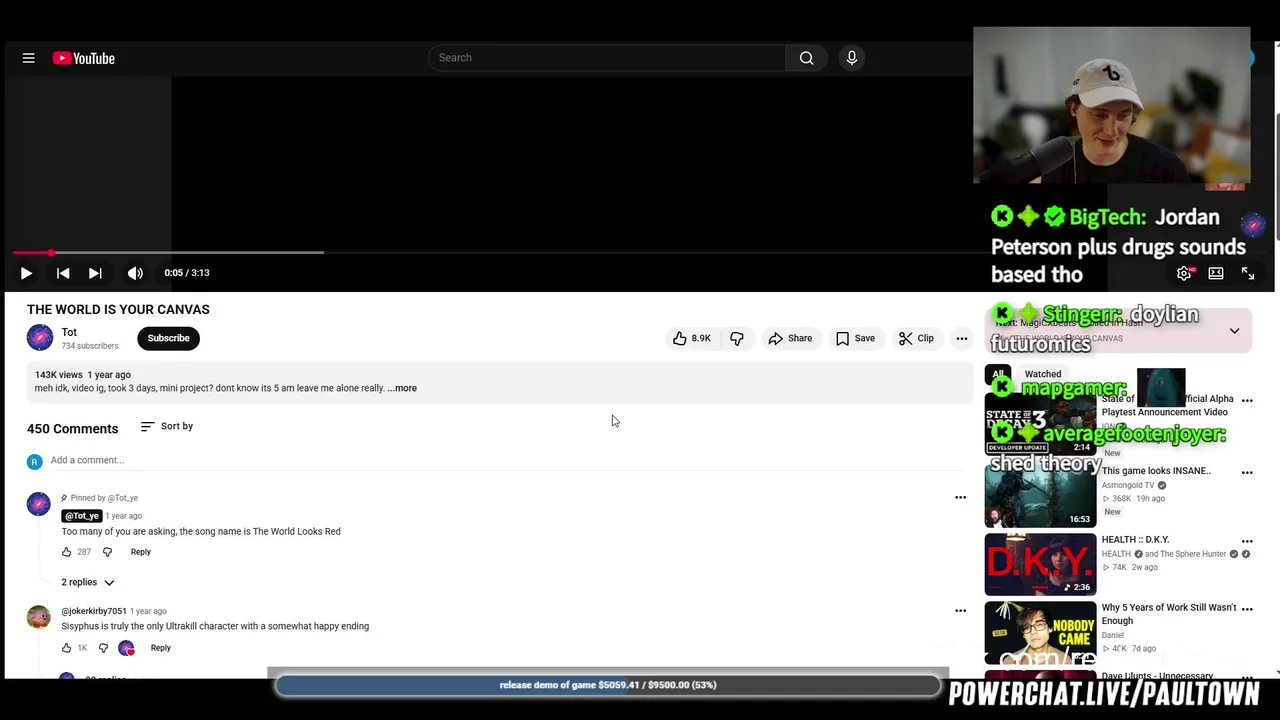Open HEALTH :: D.K.Y. video thumbnail
Screen dimensions: 1280x720
[1040, 565]
